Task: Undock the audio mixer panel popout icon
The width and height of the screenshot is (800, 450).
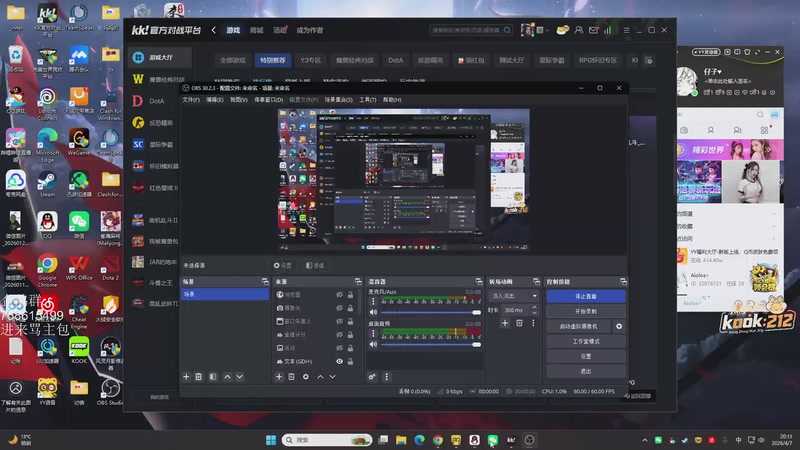Action: [479, 282]
